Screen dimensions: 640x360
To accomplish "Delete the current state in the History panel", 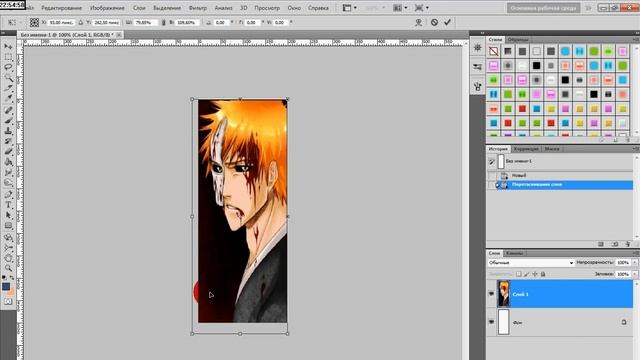I will 628,244.
